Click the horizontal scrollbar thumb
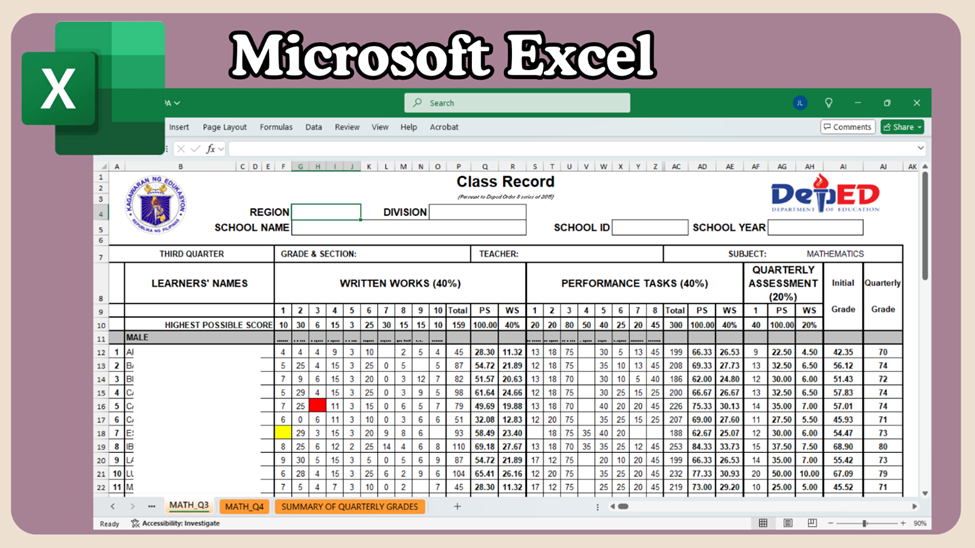 click(623, 506)
